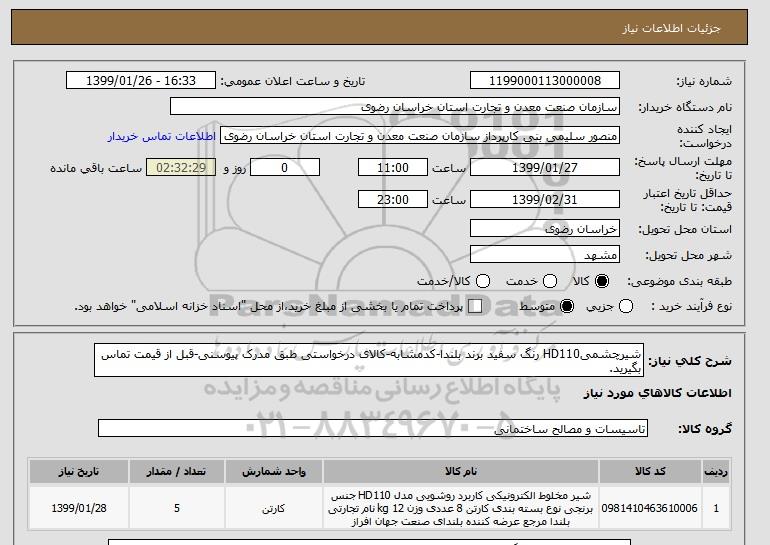Click product code 098141046310006 cell
The image size is (770, 545).
(650, 508)
